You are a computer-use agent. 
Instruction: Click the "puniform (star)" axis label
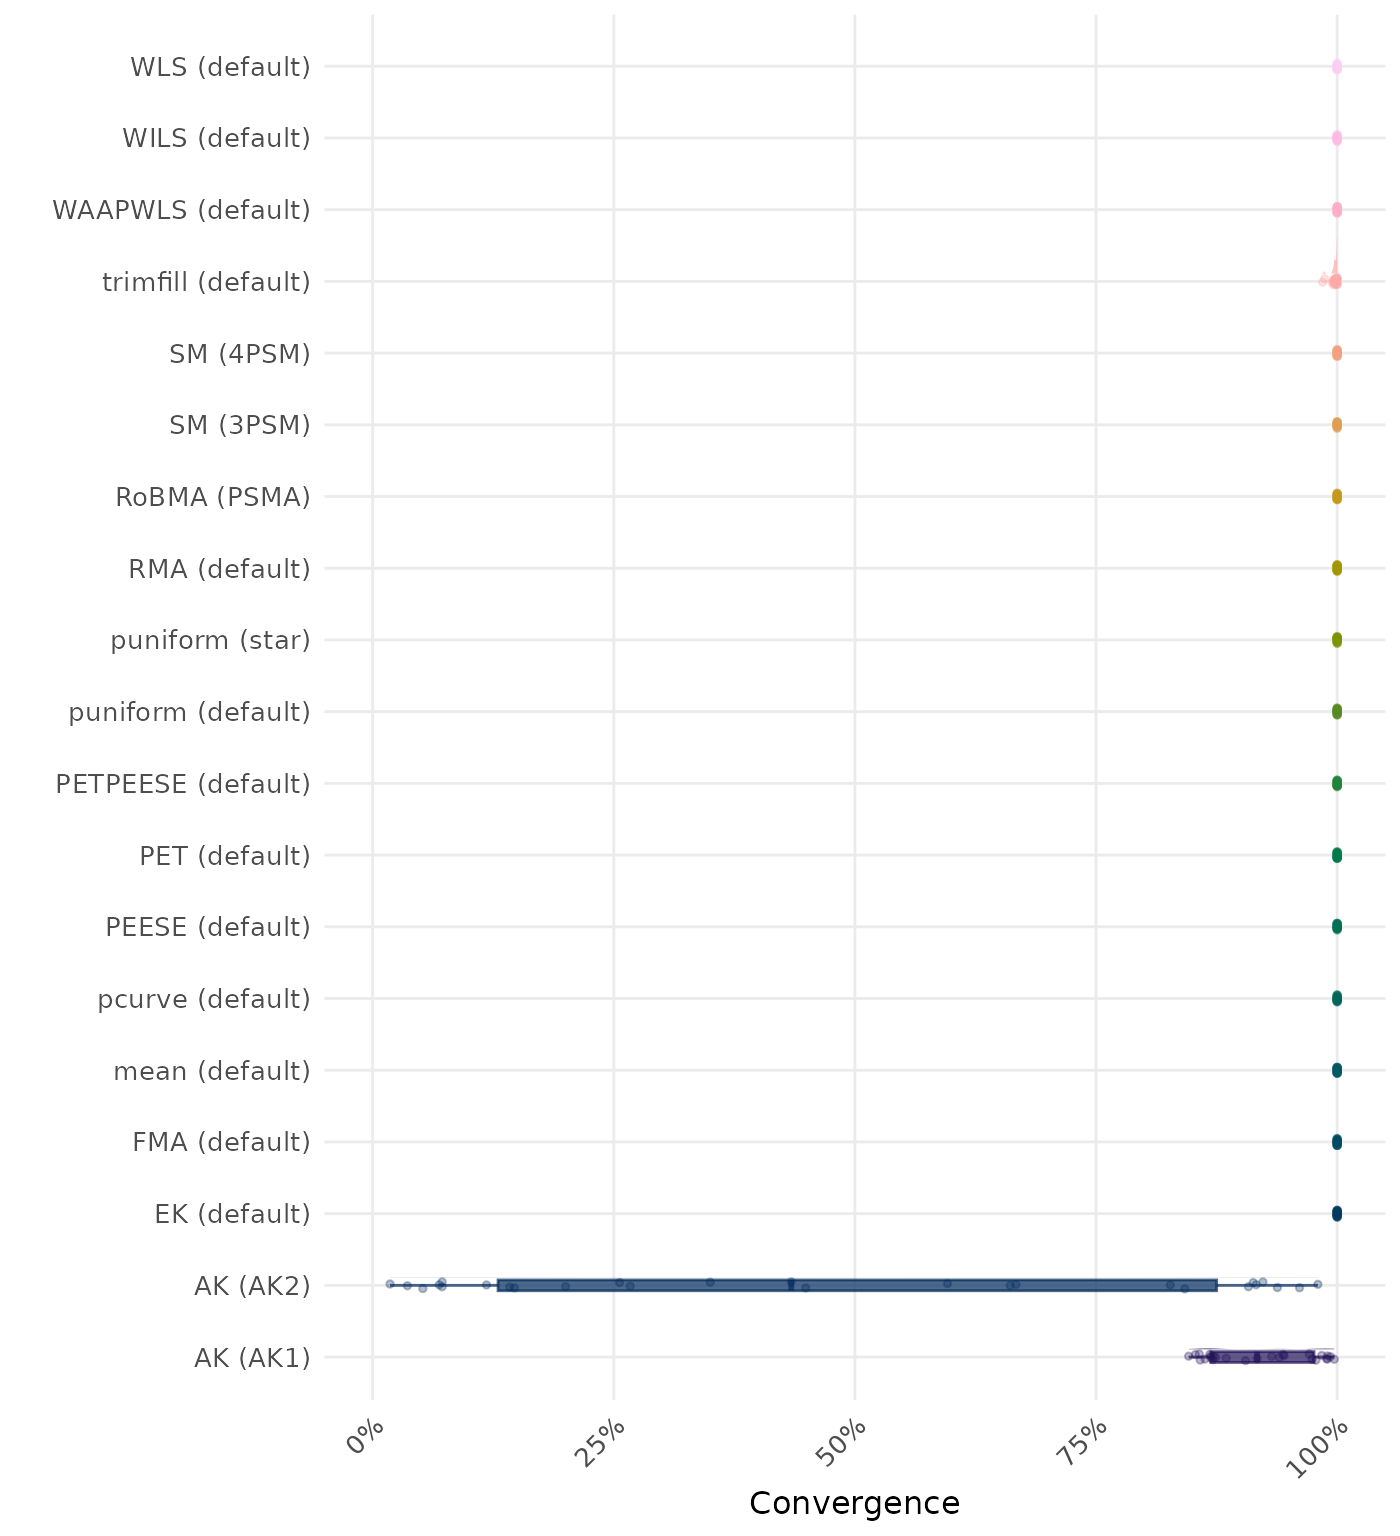tap(210, 640)
